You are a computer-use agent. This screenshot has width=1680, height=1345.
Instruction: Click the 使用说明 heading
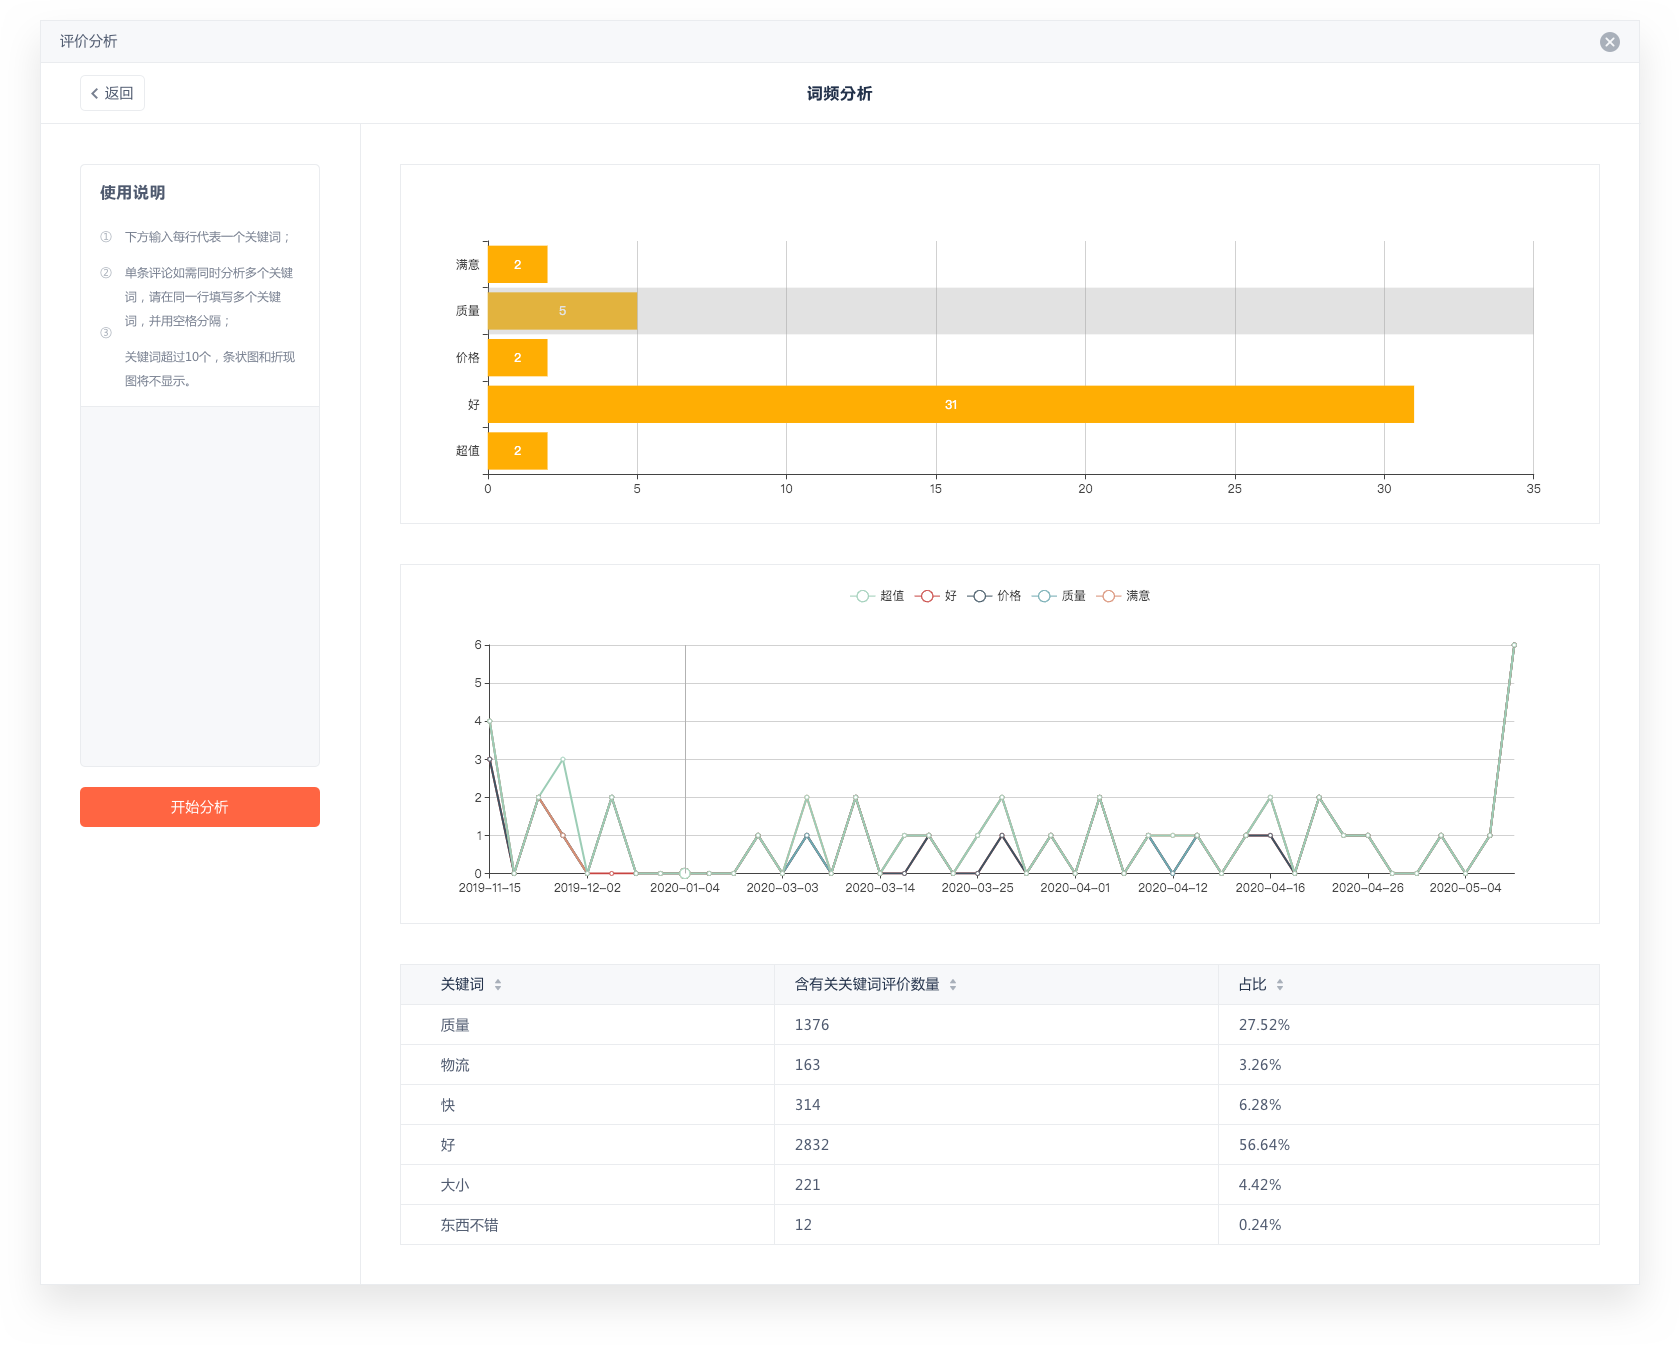tap(132, 193)
